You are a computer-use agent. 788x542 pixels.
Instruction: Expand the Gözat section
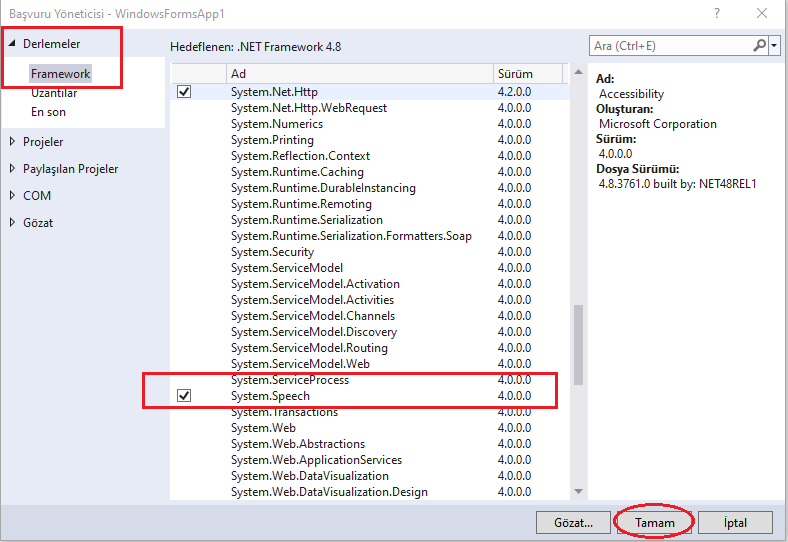(12, 222)
